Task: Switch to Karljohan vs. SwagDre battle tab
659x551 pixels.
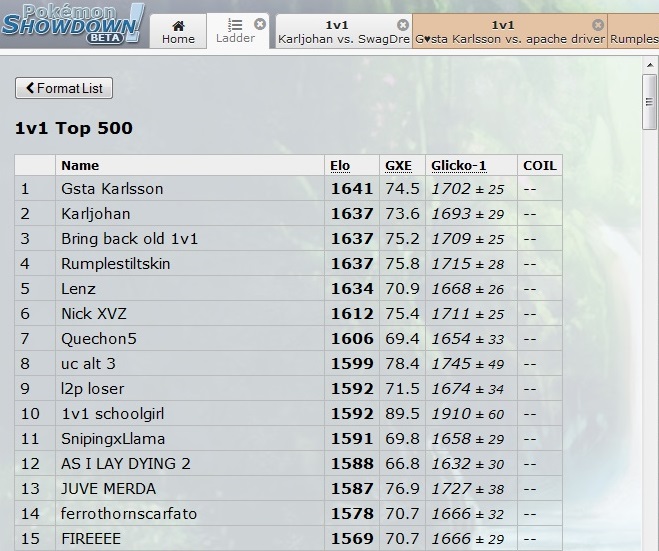Action: tap(337, 32)
